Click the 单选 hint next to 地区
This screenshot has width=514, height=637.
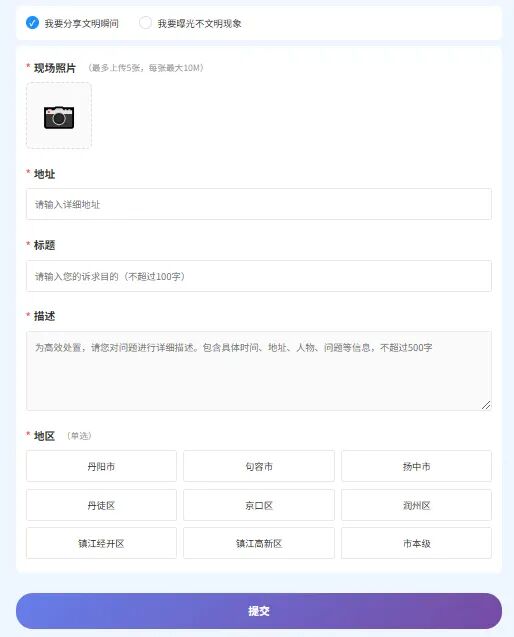pos(79,436)
